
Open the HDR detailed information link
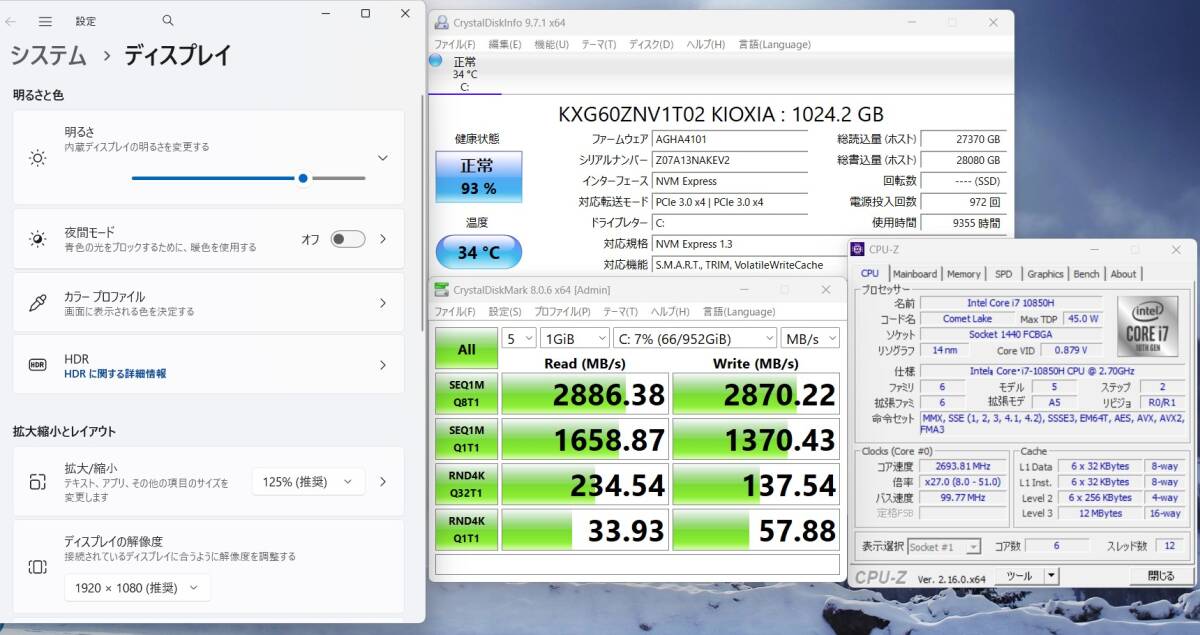115,374
